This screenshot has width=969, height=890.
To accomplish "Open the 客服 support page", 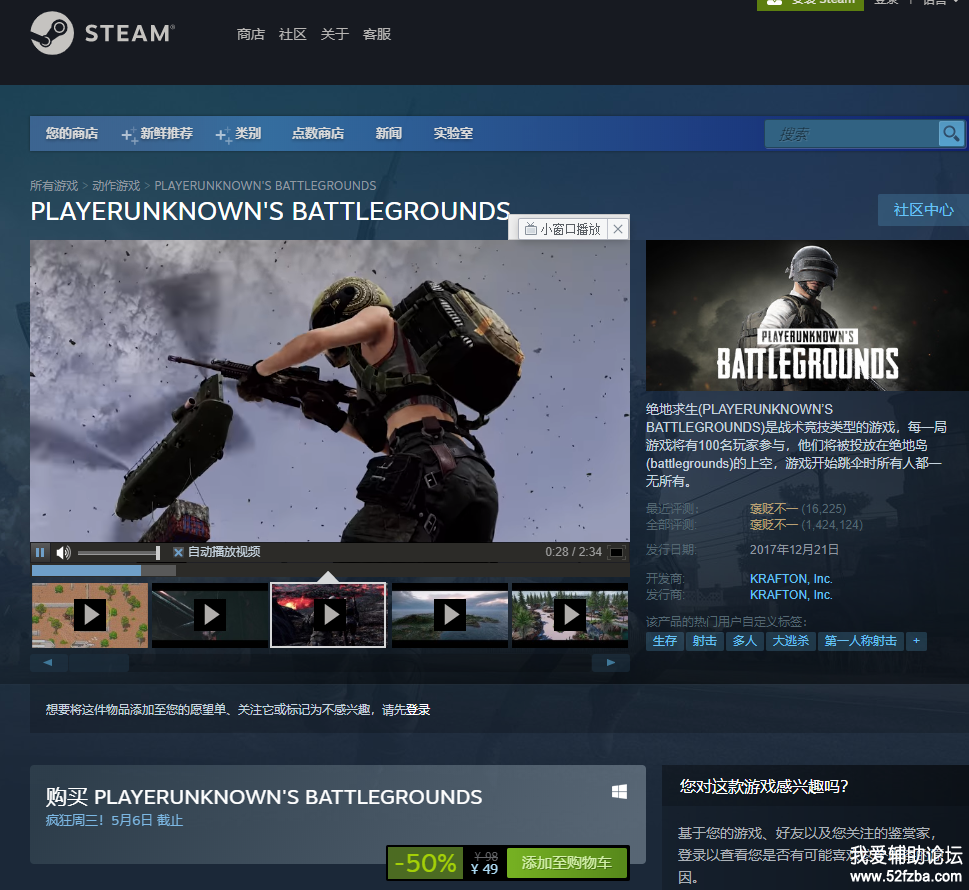I will [x=377, y=34].
